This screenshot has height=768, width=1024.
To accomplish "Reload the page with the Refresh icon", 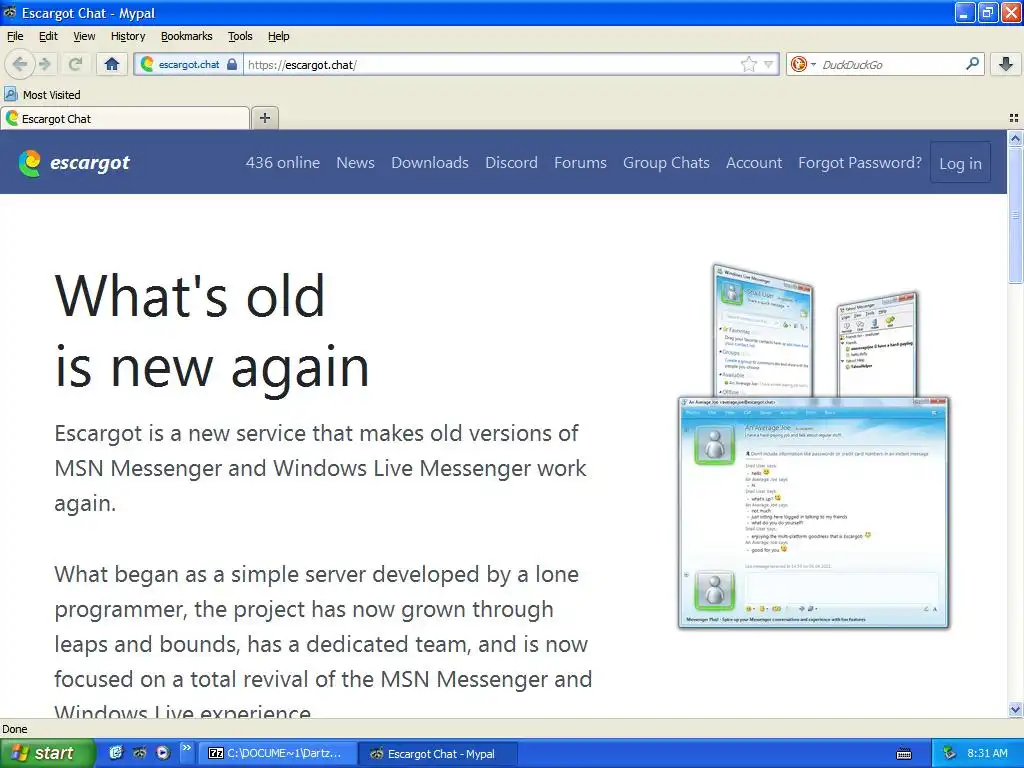I will click(75, 64).
